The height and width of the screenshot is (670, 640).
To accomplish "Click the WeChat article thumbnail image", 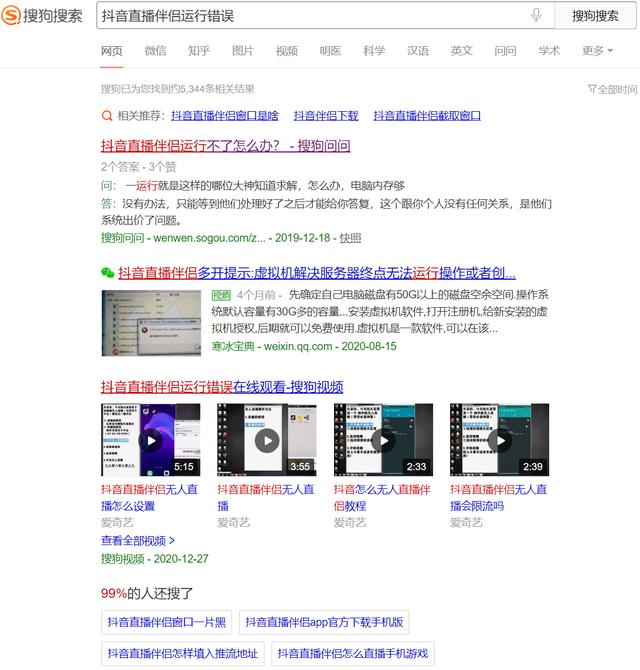I will coord(151,323).
